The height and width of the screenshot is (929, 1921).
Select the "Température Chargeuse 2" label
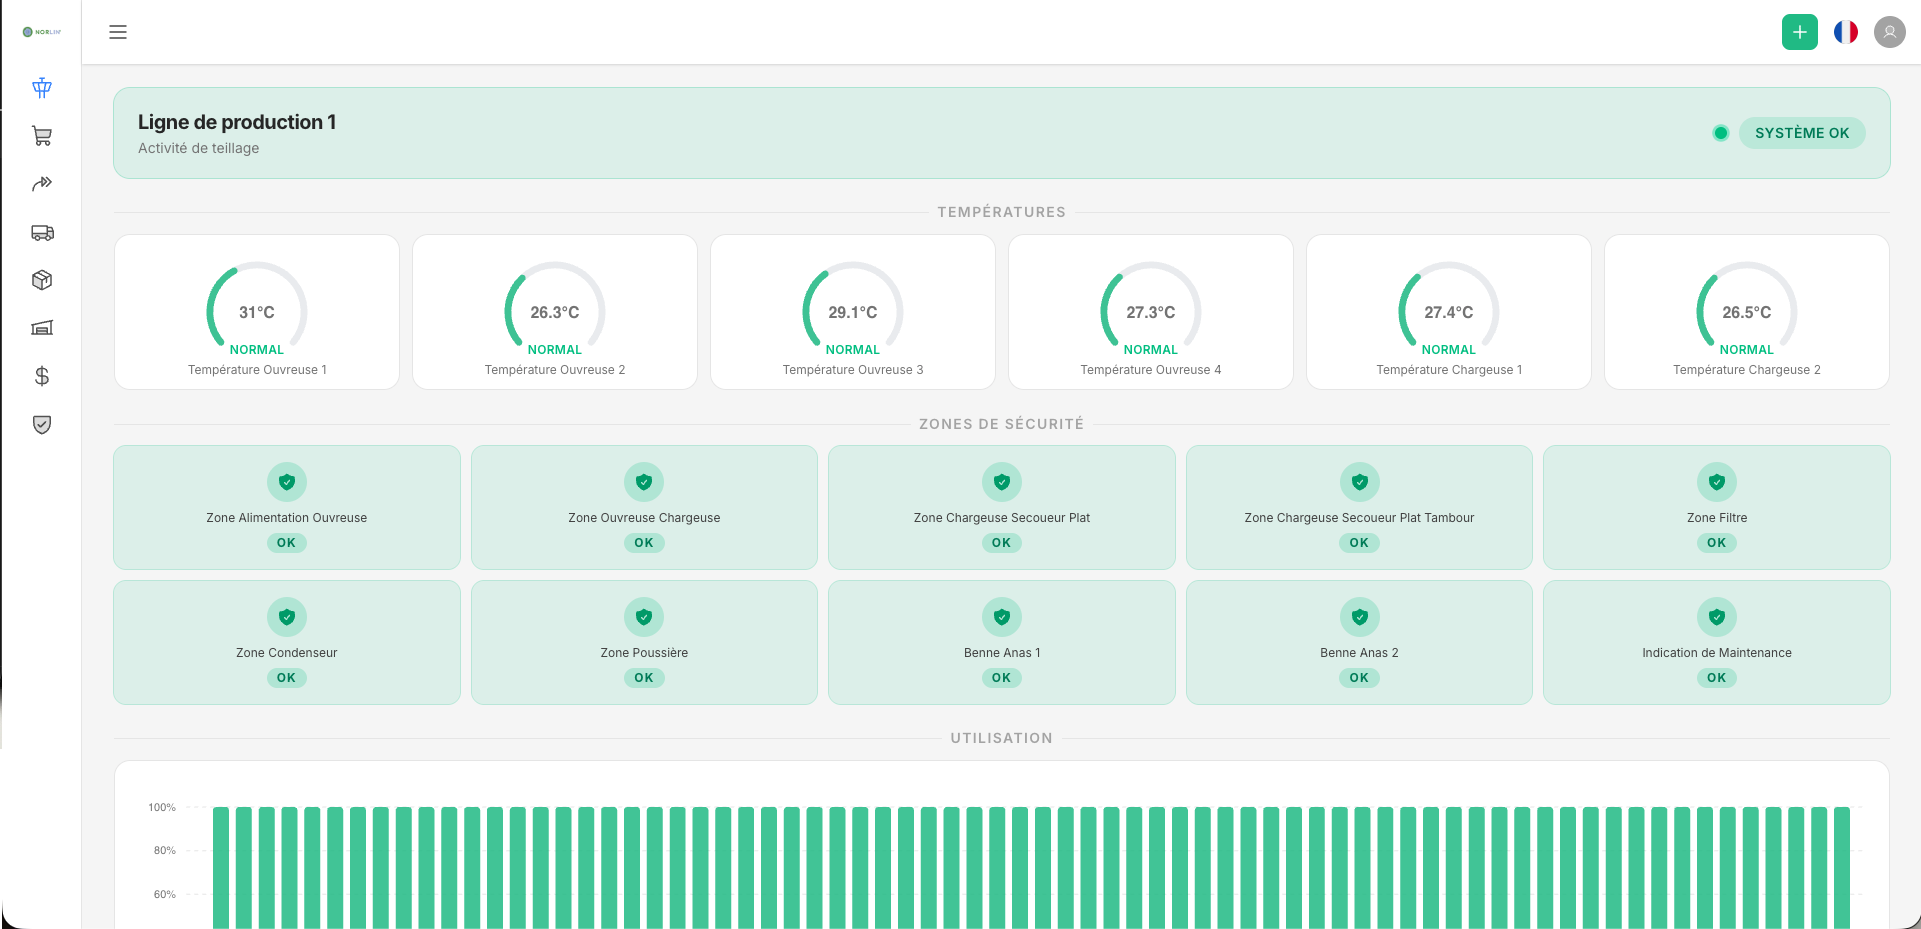tap(1747, 370)
